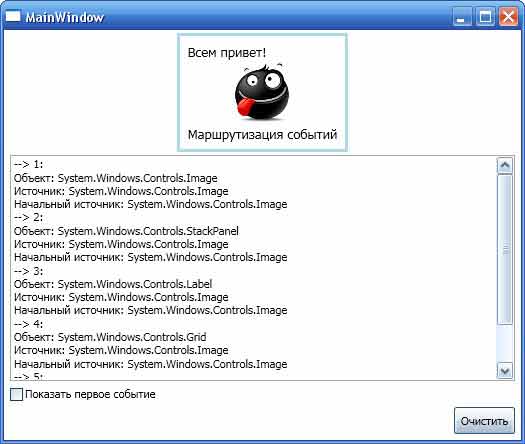Click the '--> 2:' log line
525x444 pixels.
29,218
